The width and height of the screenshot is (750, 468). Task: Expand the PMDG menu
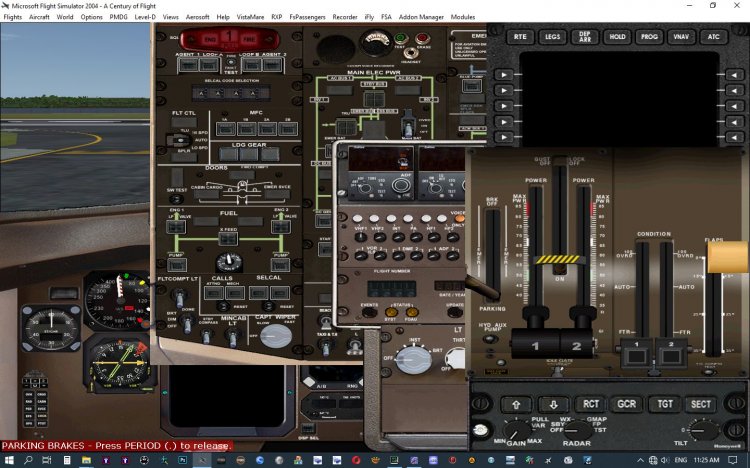(x=118, y=17)
